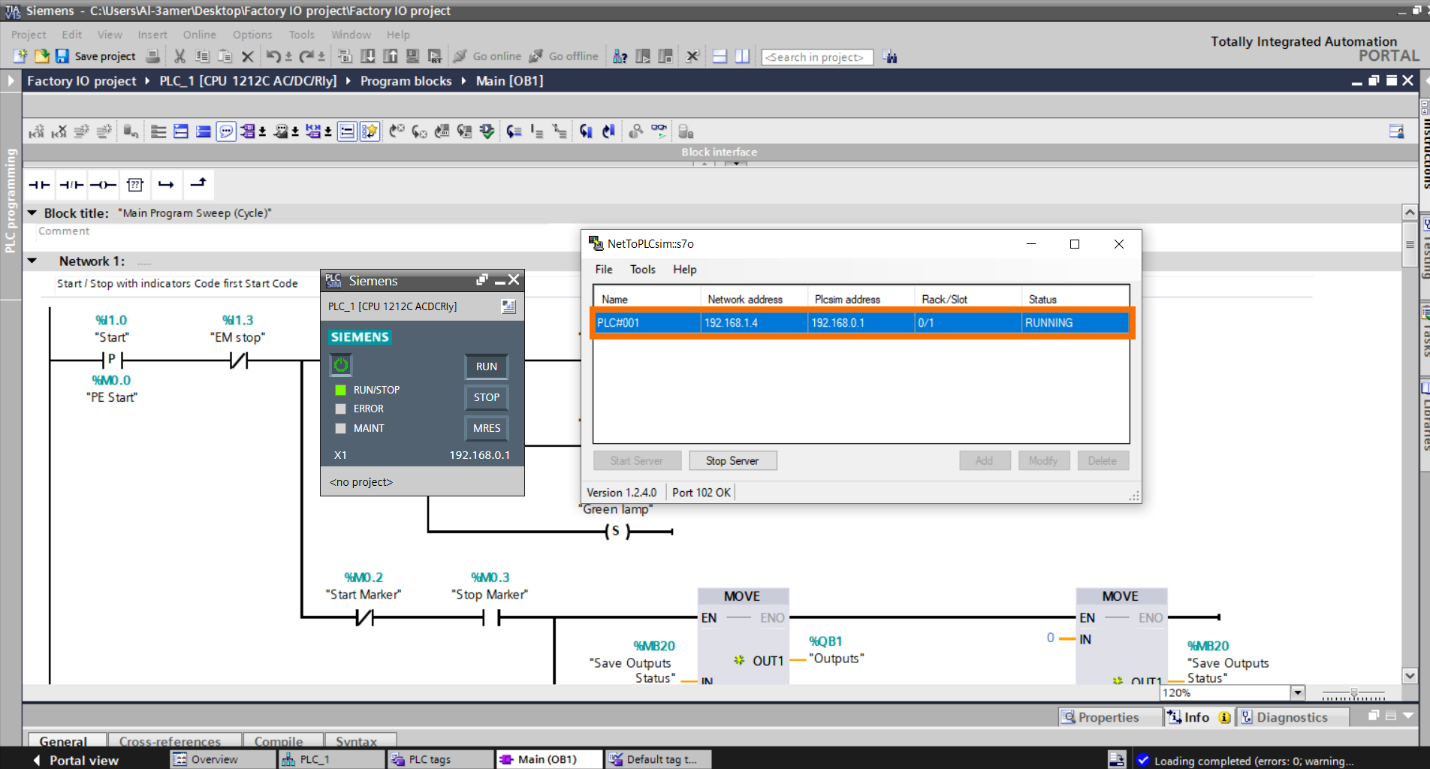The width and height of the screenshot is (1430, 769).
Task: Cut selection with the scissors icon
Action: pos(179,57)
